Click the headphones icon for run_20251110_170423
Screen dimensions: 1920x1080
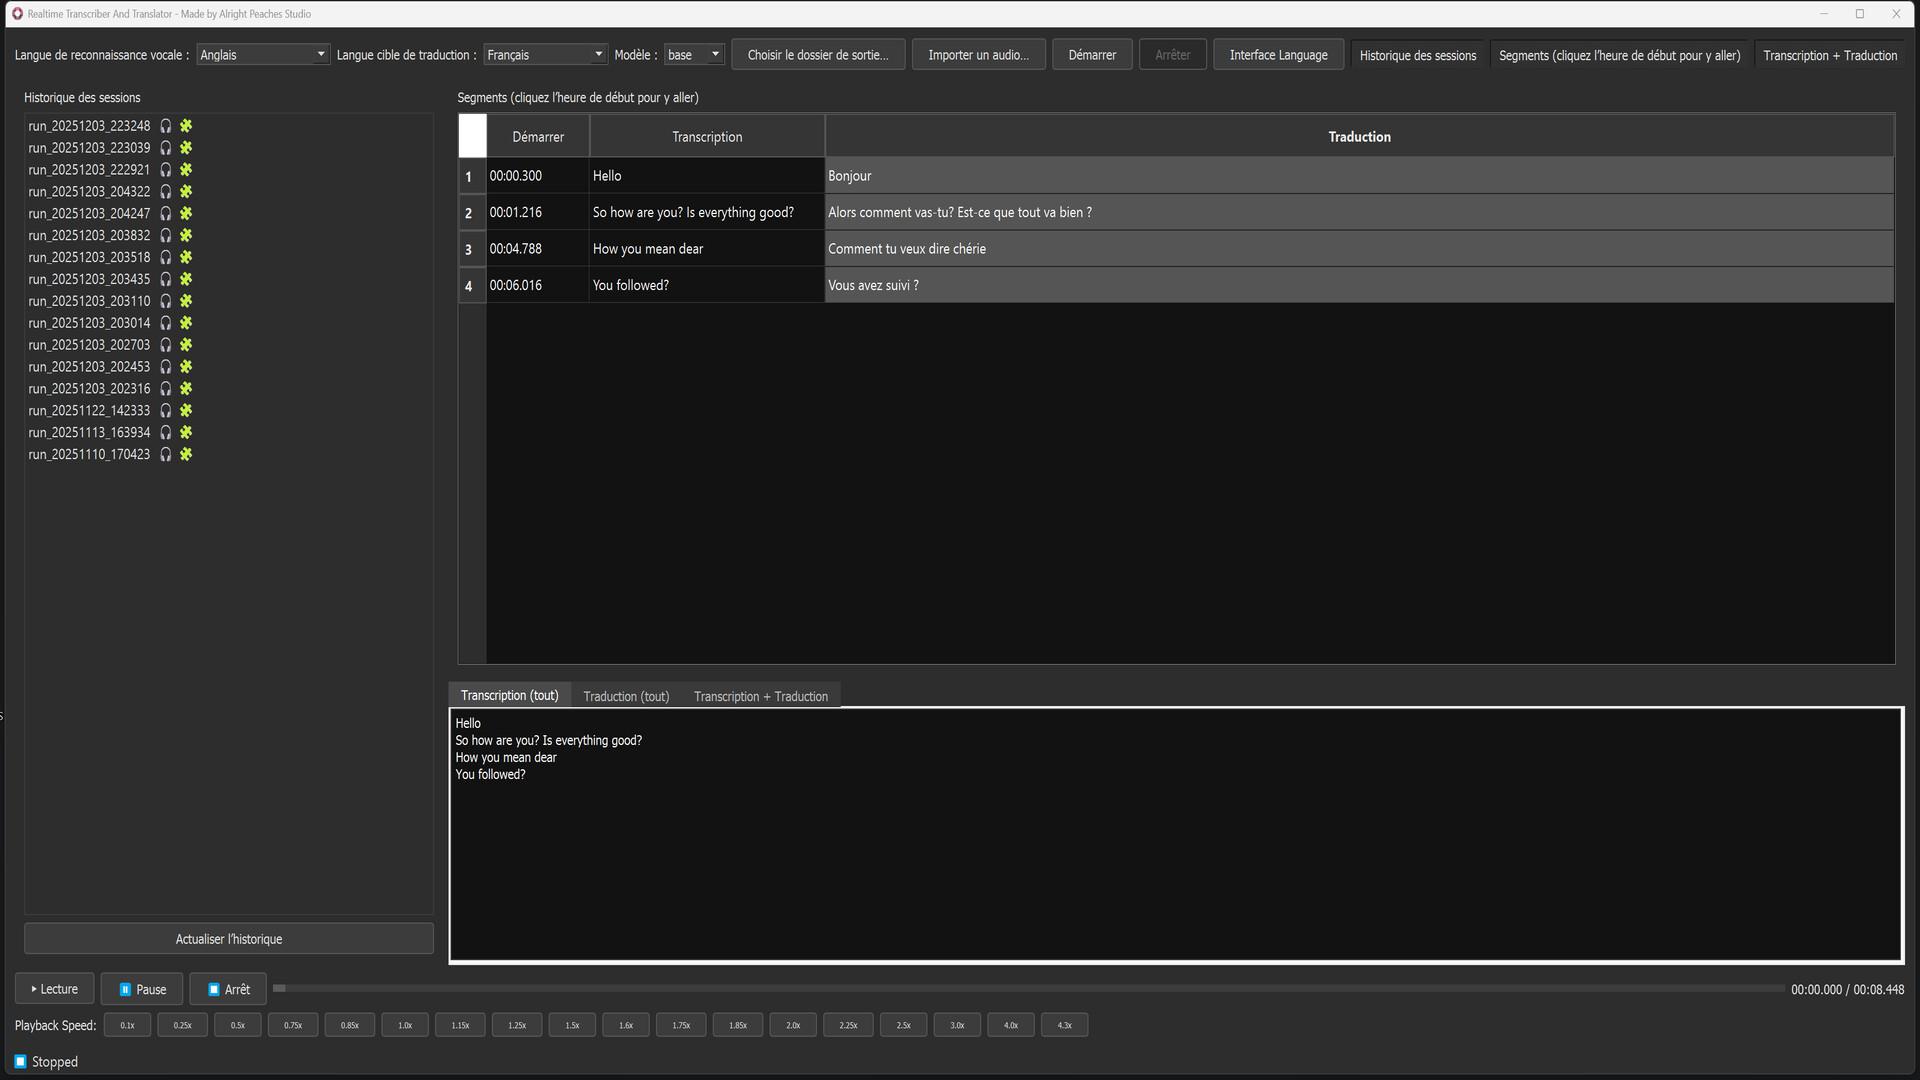pos(165,454)
